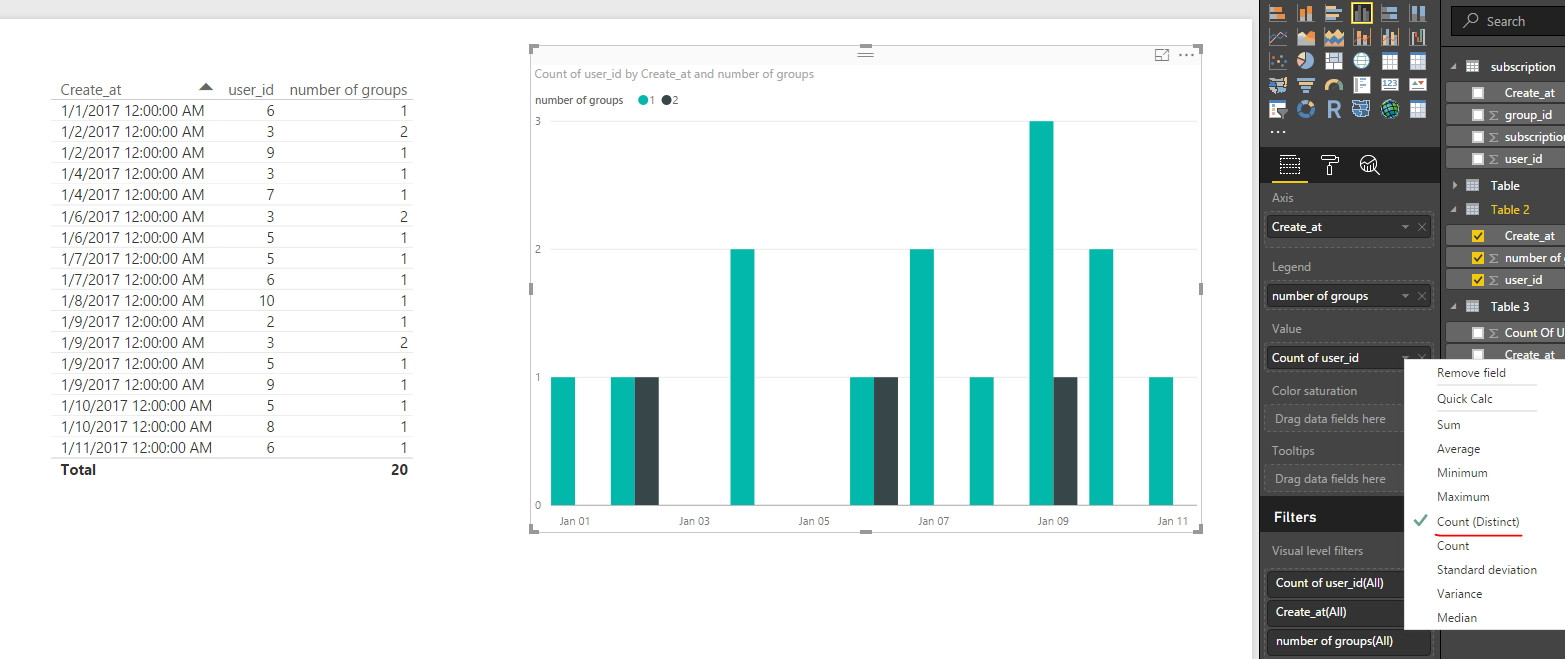1565x659 pixels.
Task: Choose Quick Calc menu option
Action: (x=1464, y=399)
